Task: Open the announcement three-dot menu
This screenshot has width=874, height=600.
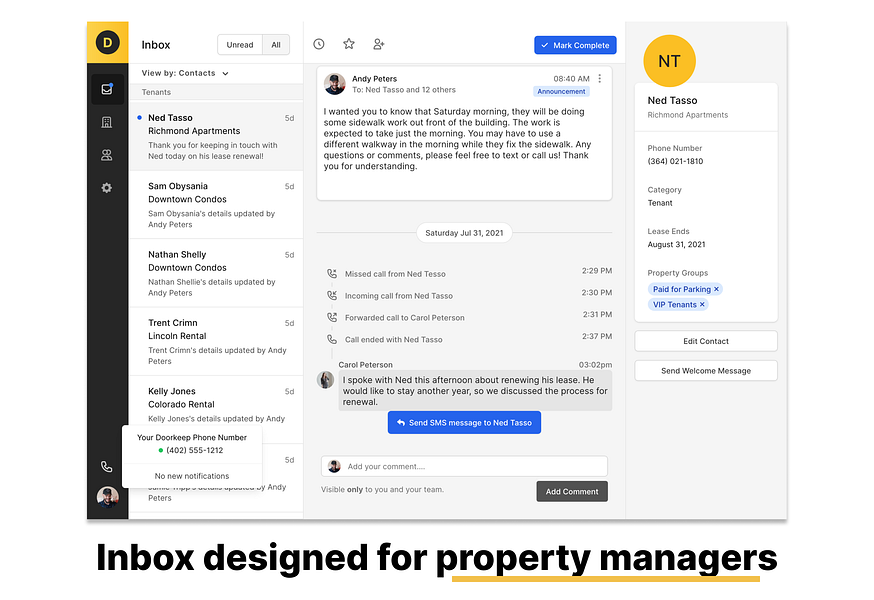Action: [x=600, y=79]
